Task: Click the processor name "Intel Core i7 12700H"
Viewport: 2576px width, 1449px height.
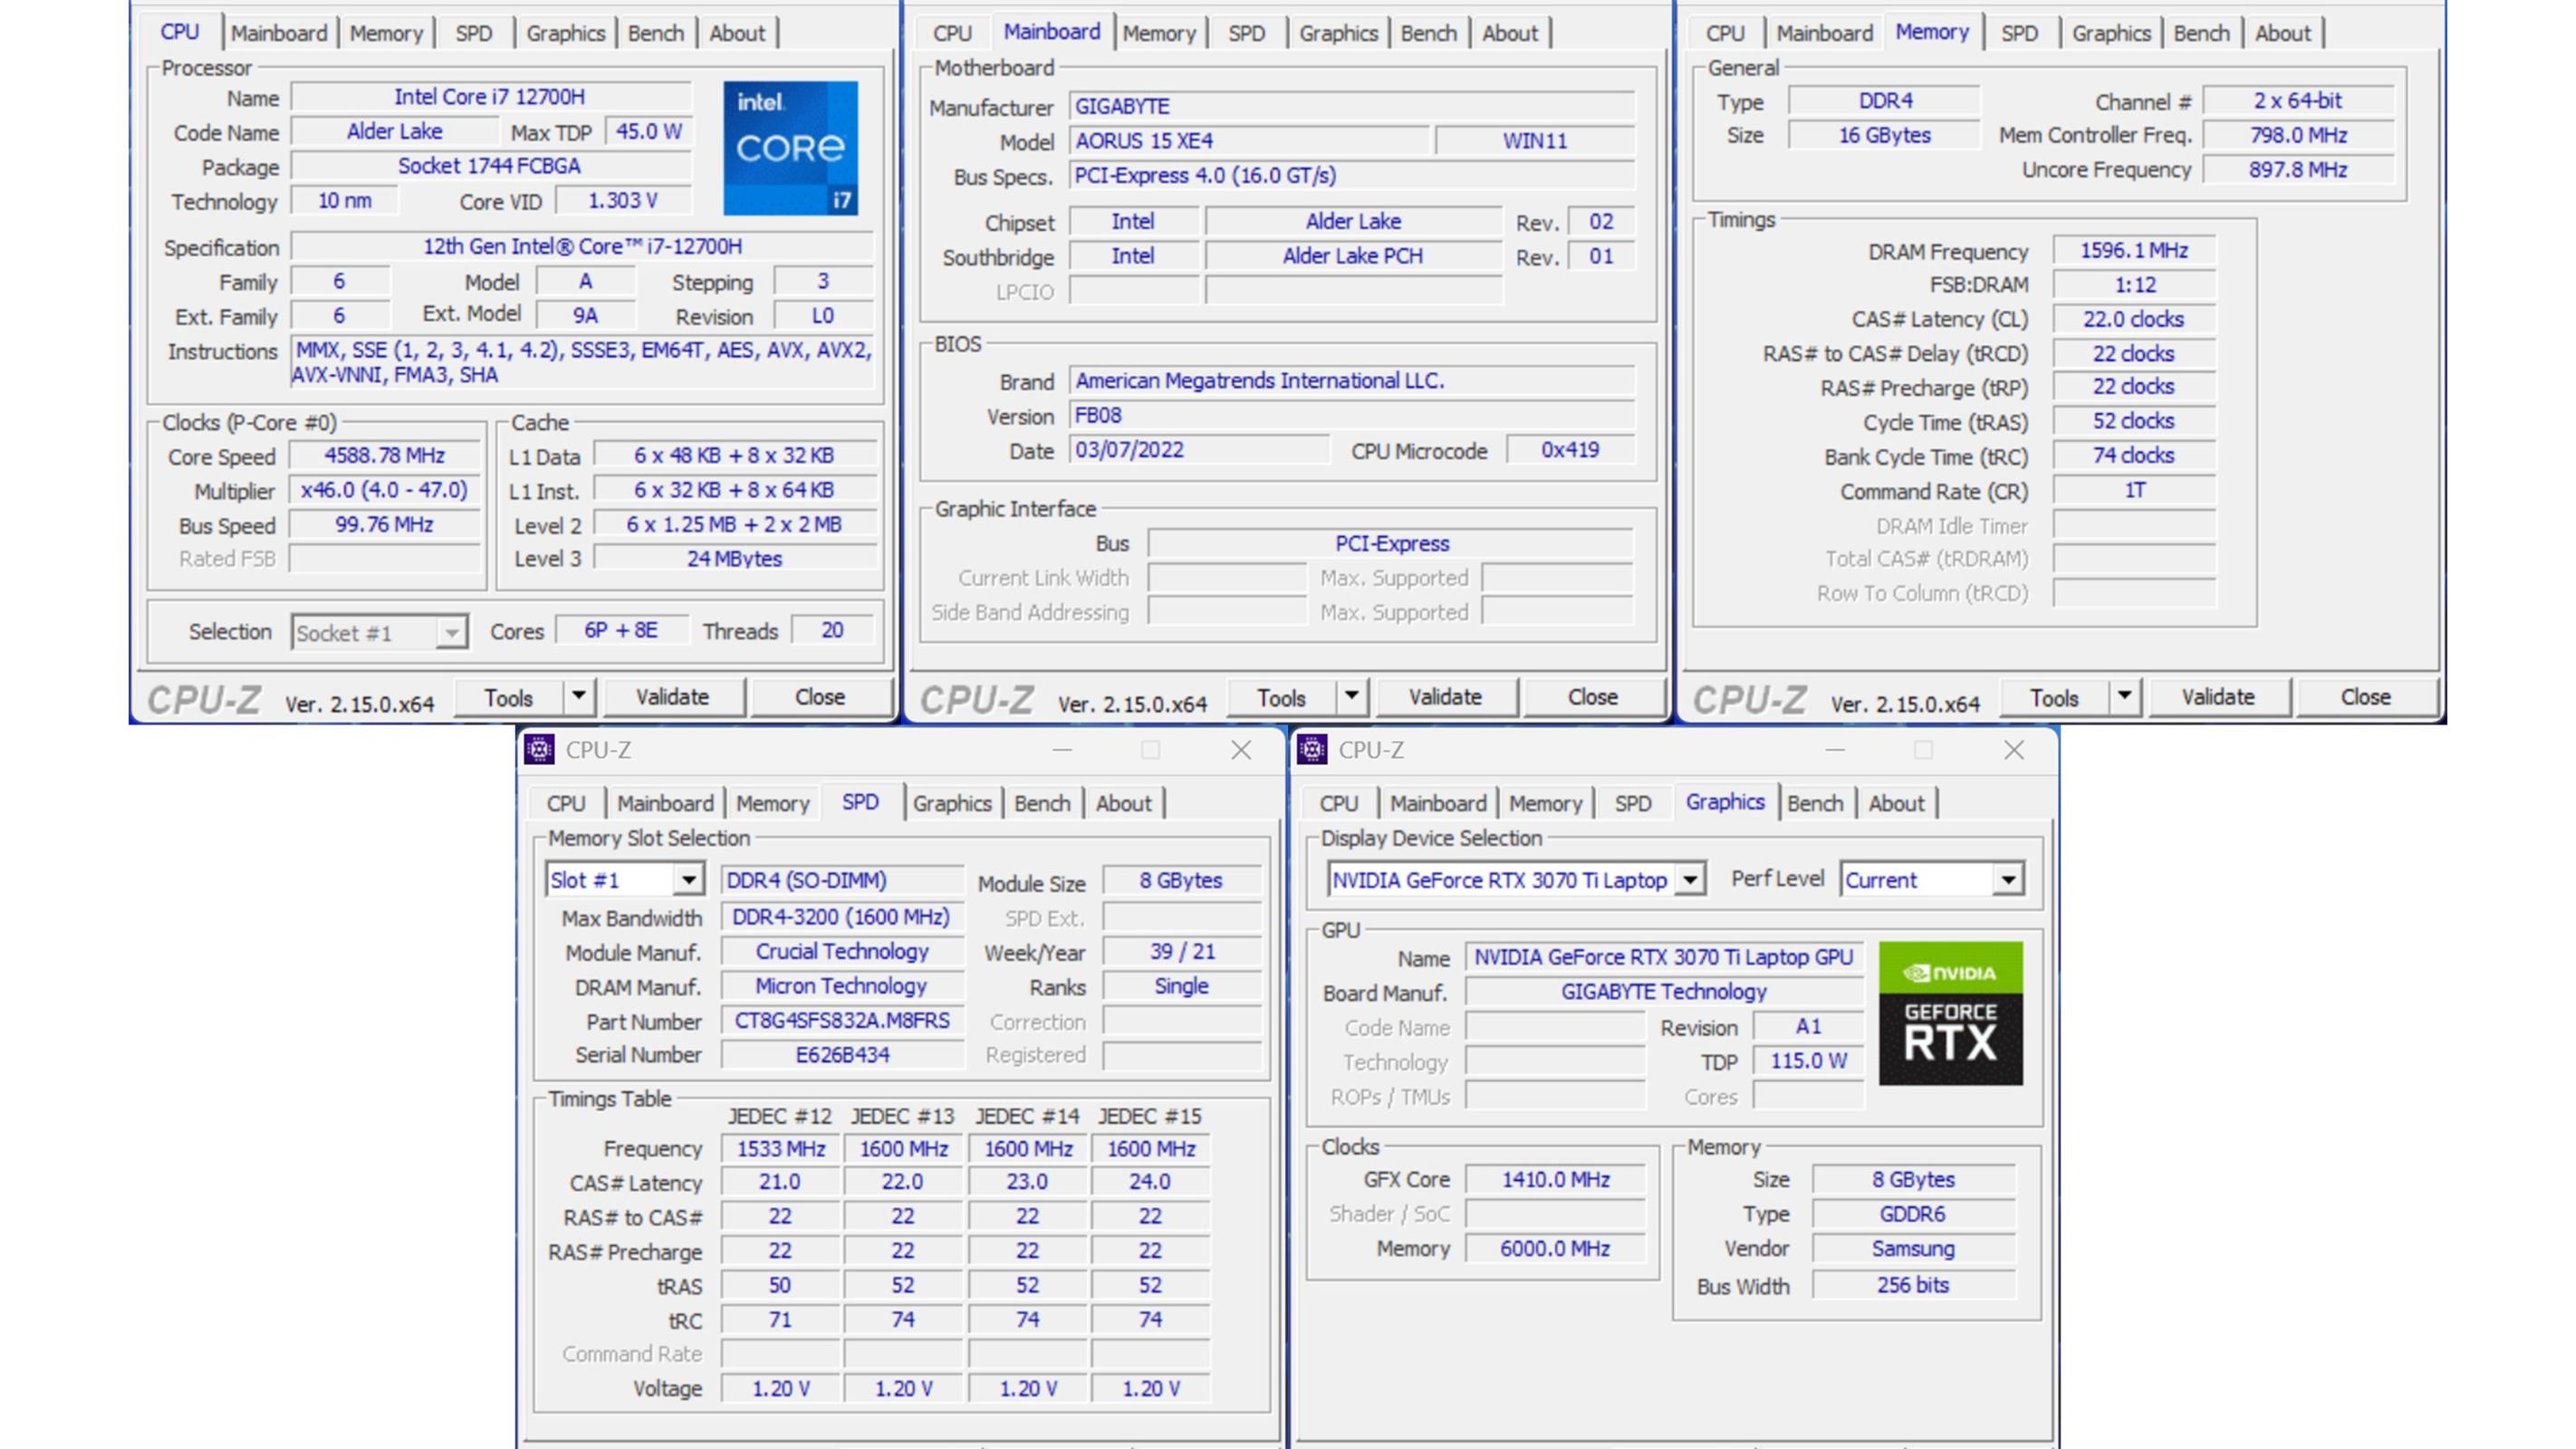Action: (490, 97)
